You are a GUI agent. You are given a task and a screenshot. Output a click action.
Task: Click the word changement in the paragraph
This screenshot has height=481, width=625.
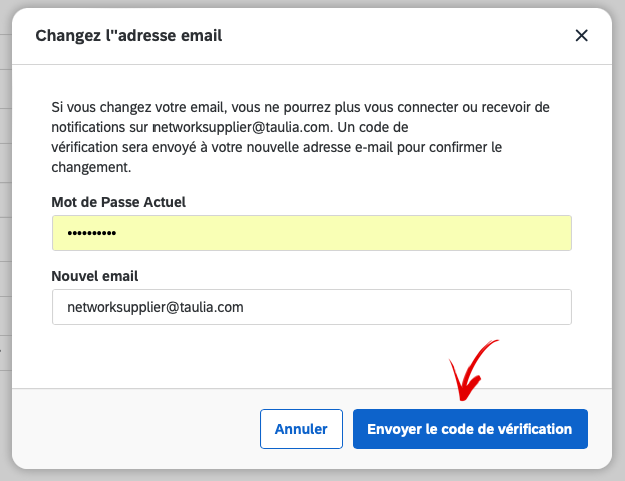click(x=90, y=167)
